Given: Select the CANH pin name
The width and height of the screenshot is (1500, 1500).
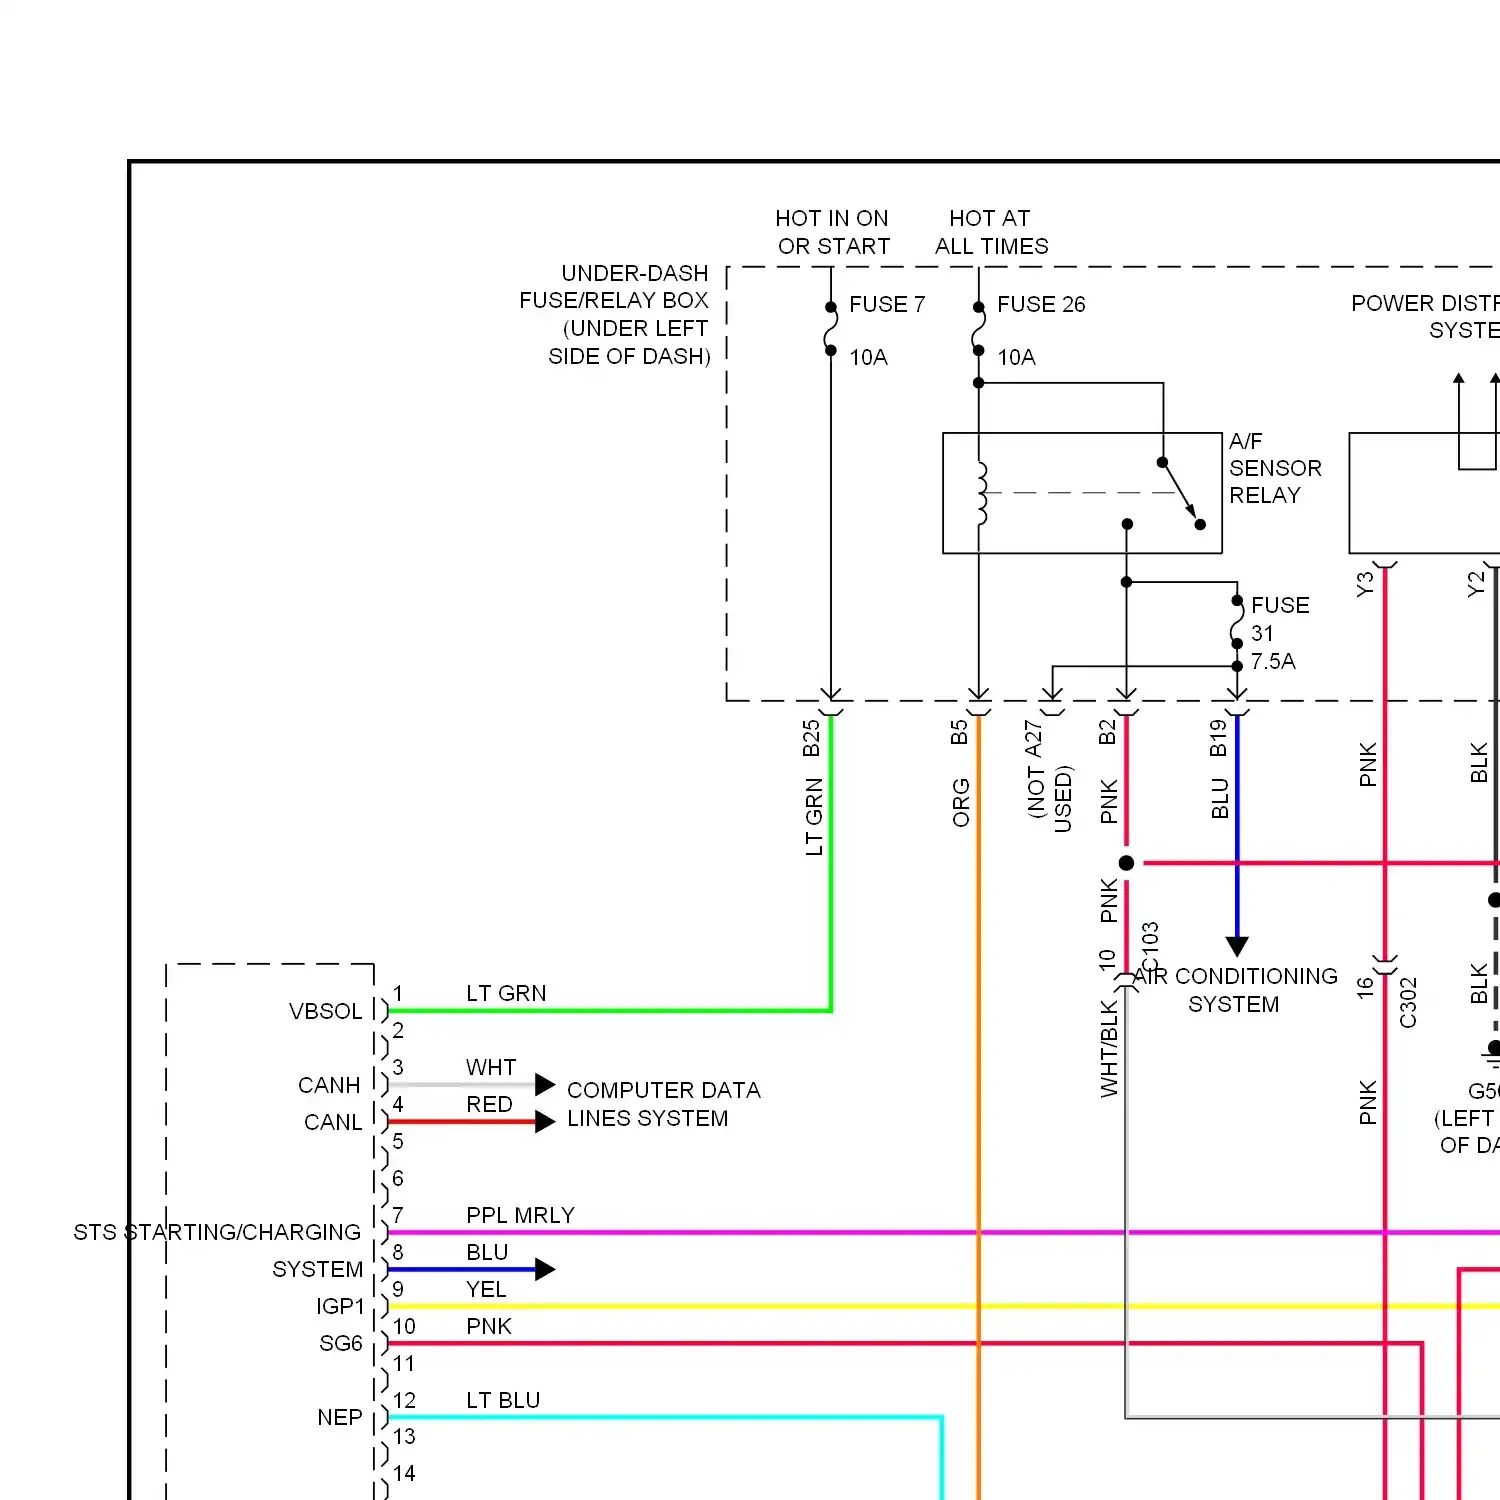Looking at the screenshot, I should tap(329, 1085).
